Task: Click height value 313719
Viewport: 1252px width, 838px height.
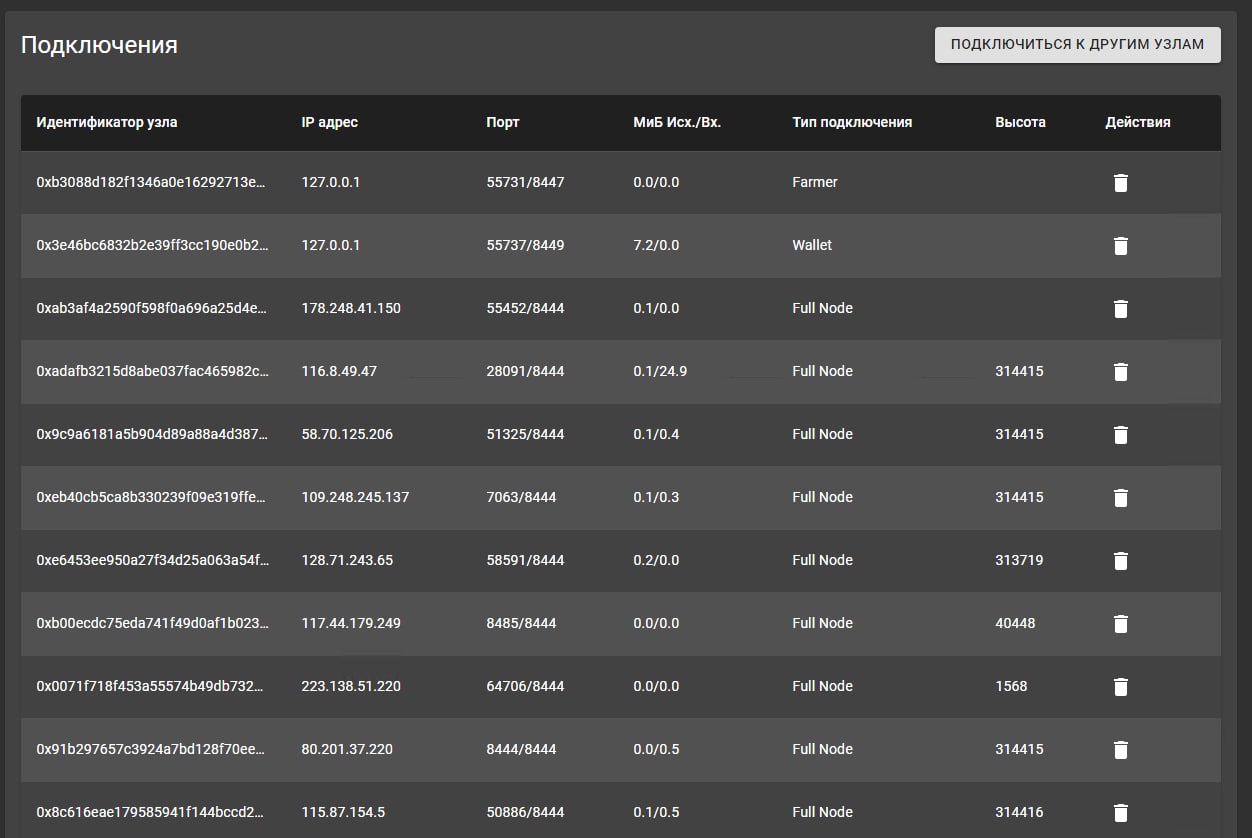Action: pos(1019,560)
